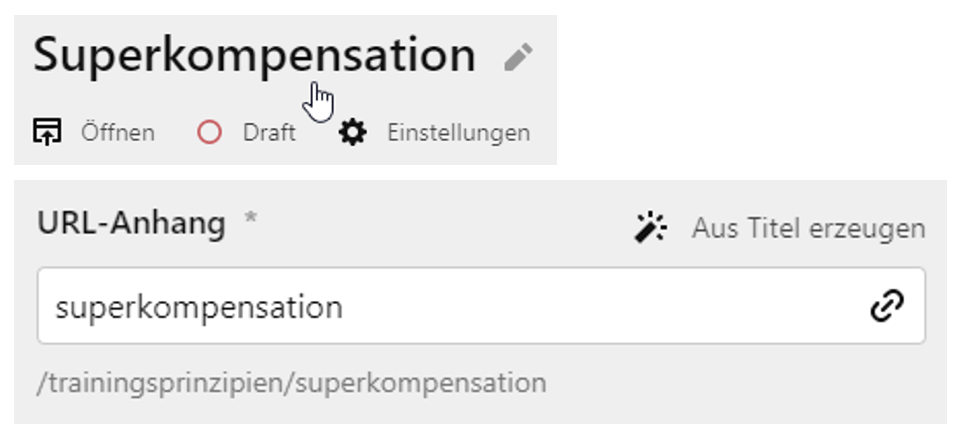Click the final superkompensation segment of the path
Viewport: 962px width, 439px height.
pyautogui.click(x=420, y=383)
